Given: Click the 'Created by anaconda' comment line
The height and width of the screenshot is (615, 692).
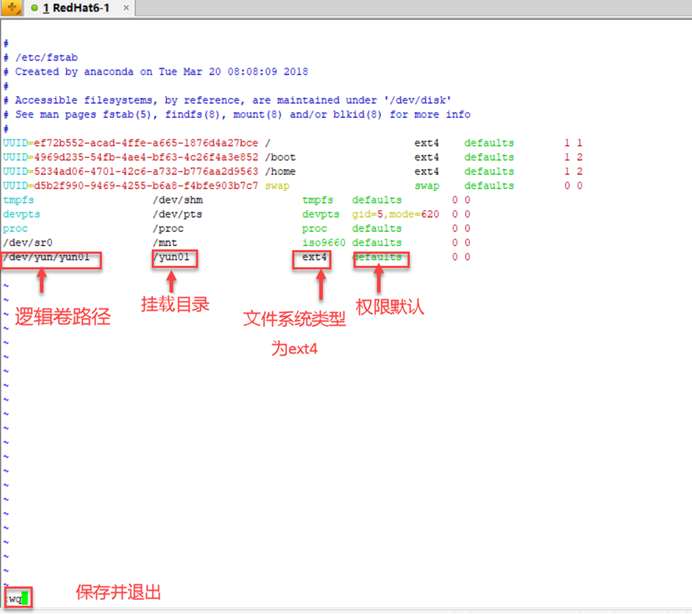Looking at the screenshot, I should [156, 71].
